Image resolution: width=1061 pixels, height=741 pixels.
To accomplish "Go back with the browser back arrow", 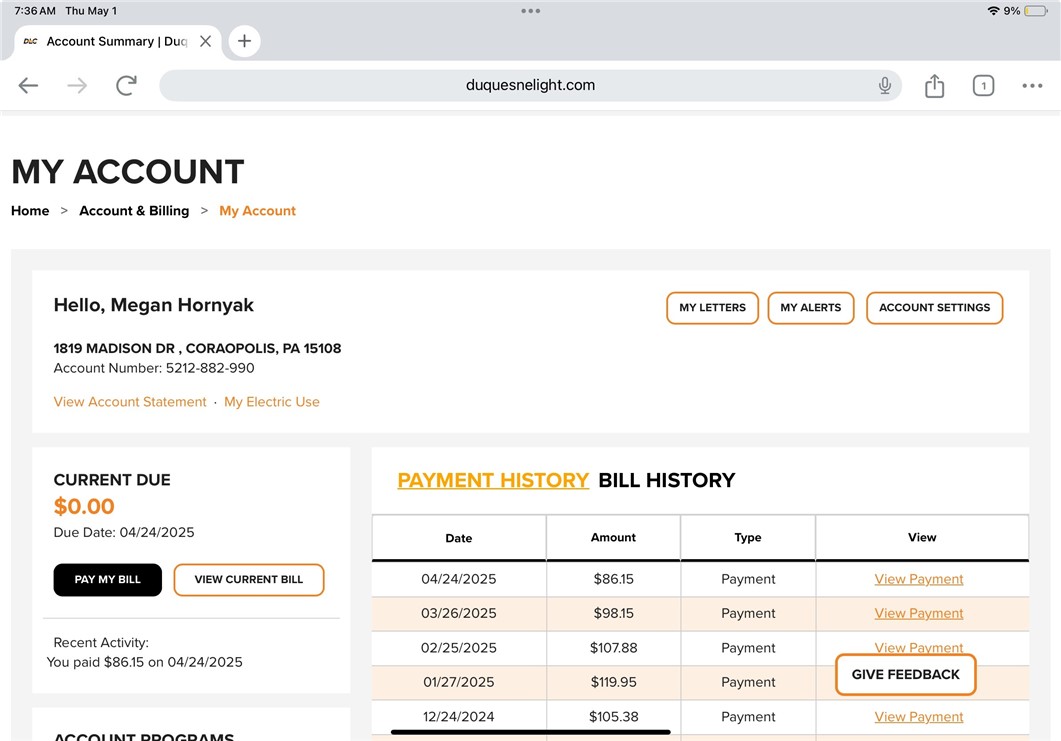I will click(x=28, y=86).
